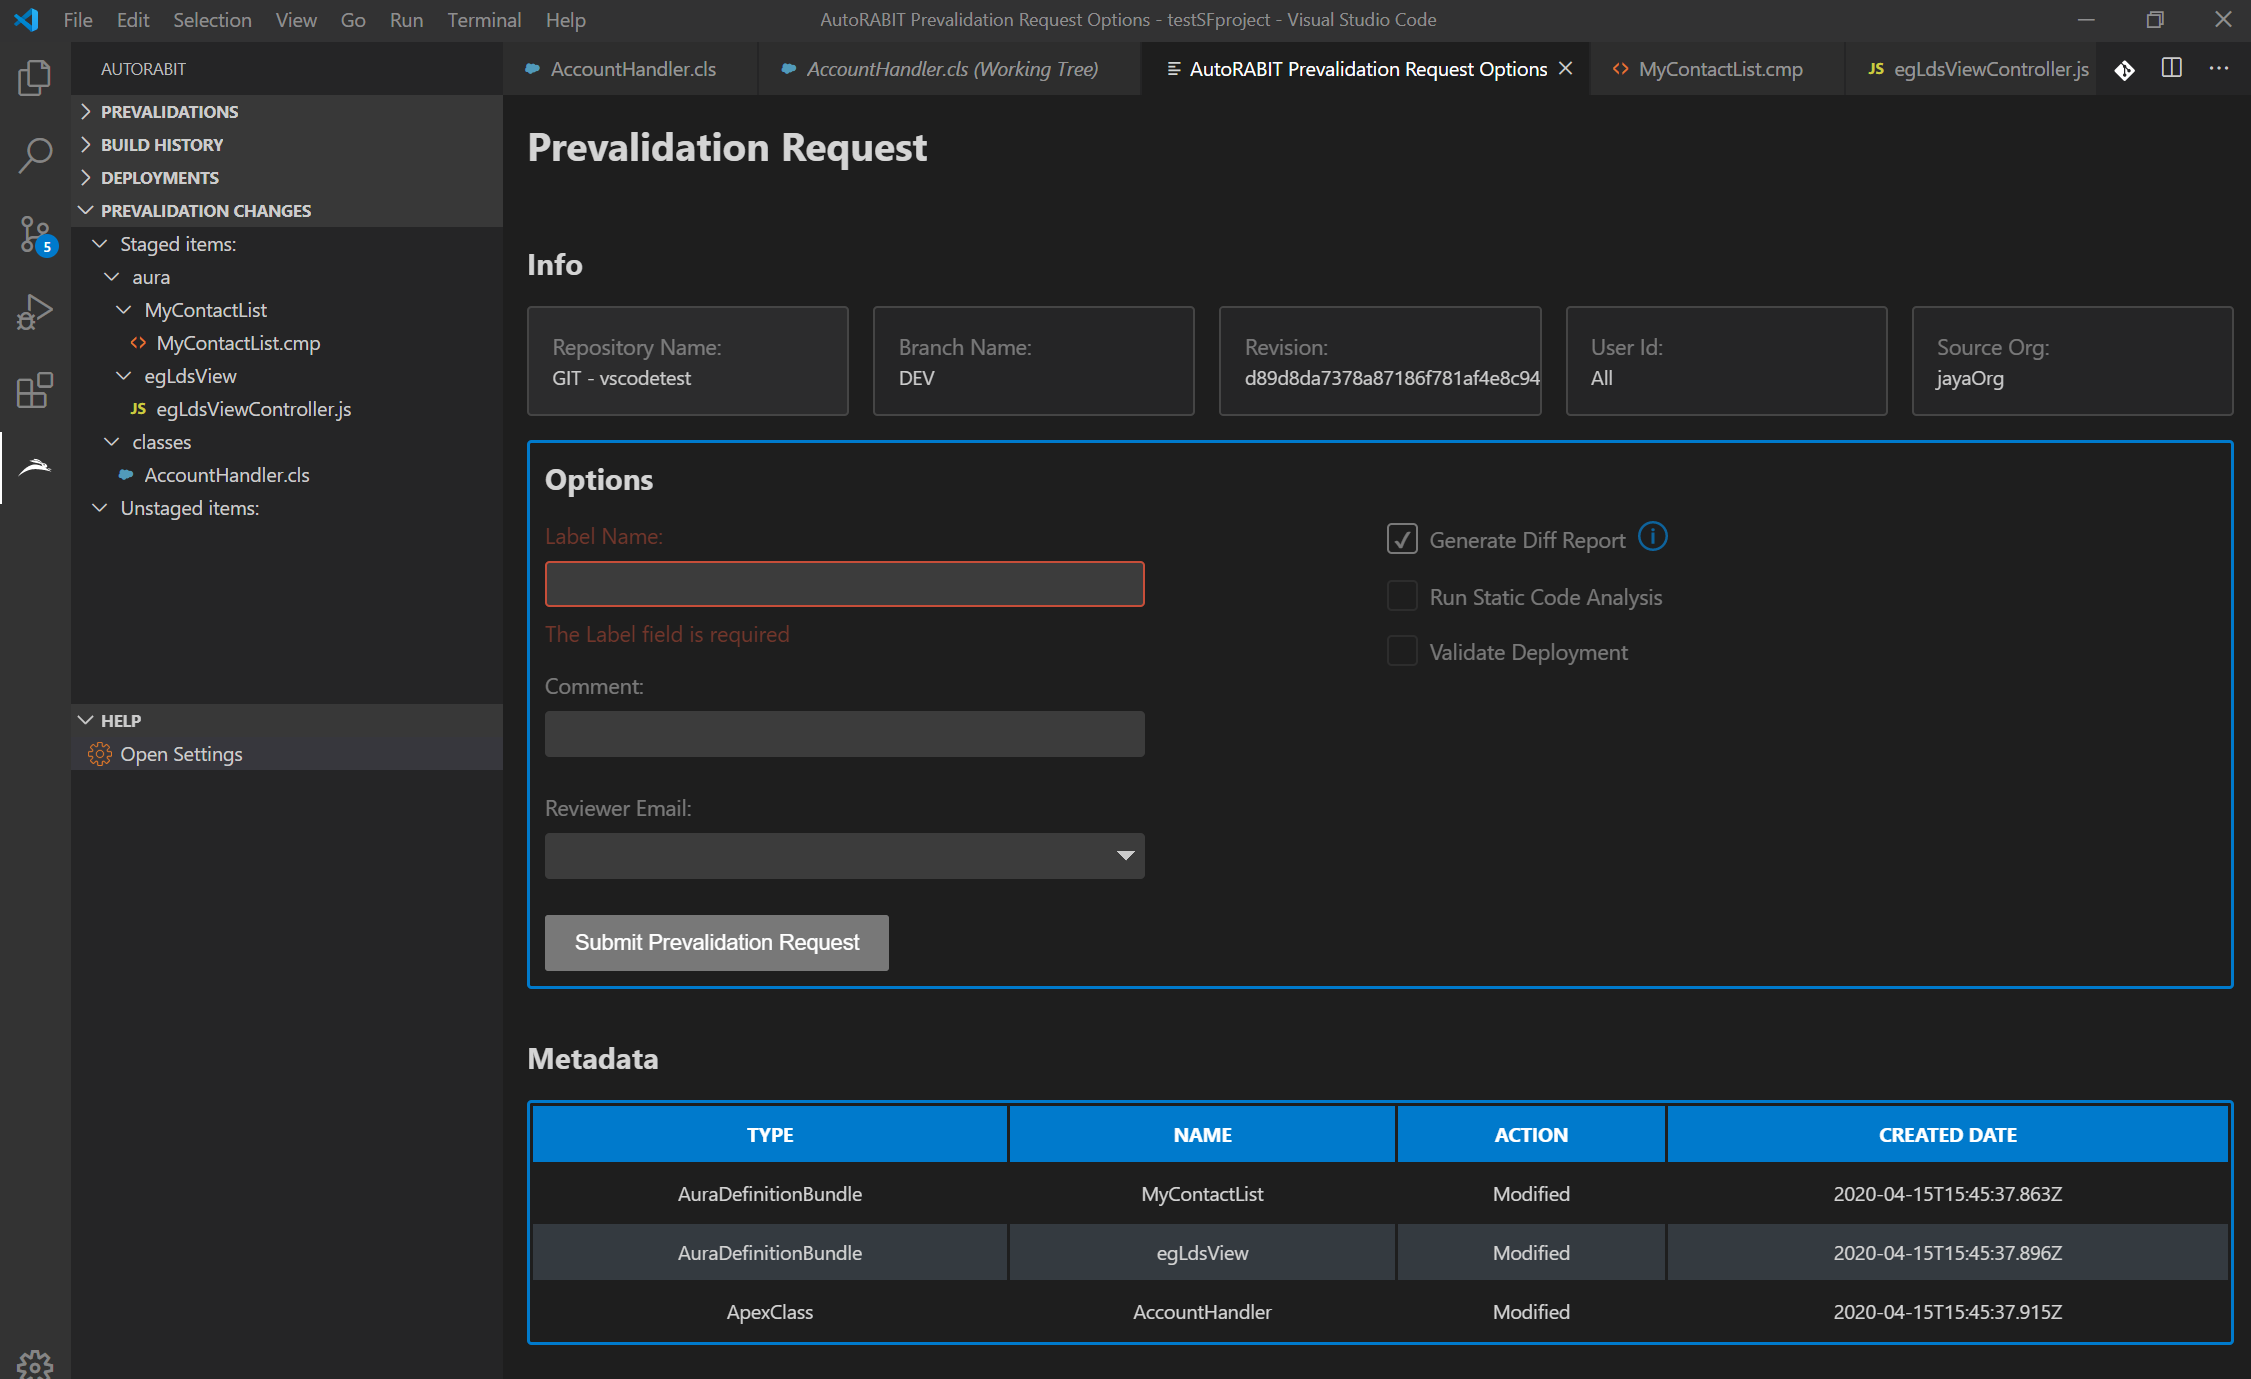2251x1379 pixels.
Task: Expand the Build History section
Action: pos(162,144)
